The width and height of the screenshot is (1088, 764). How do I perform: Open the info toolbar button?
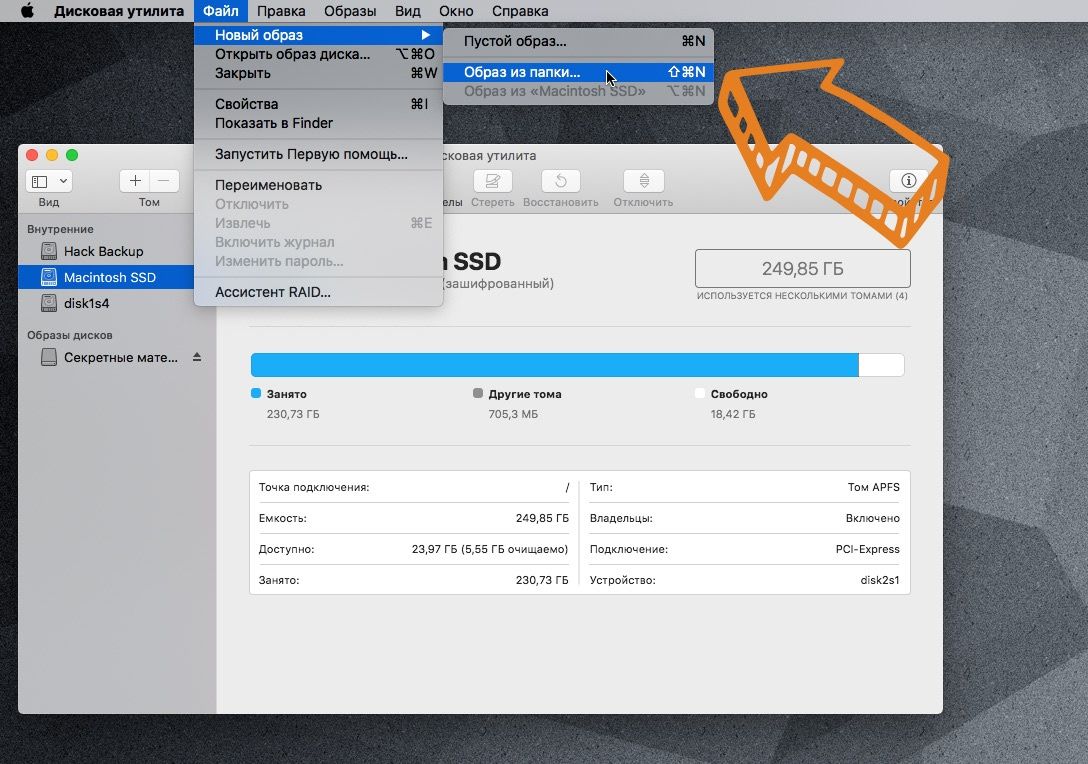(x=908, y=181)
